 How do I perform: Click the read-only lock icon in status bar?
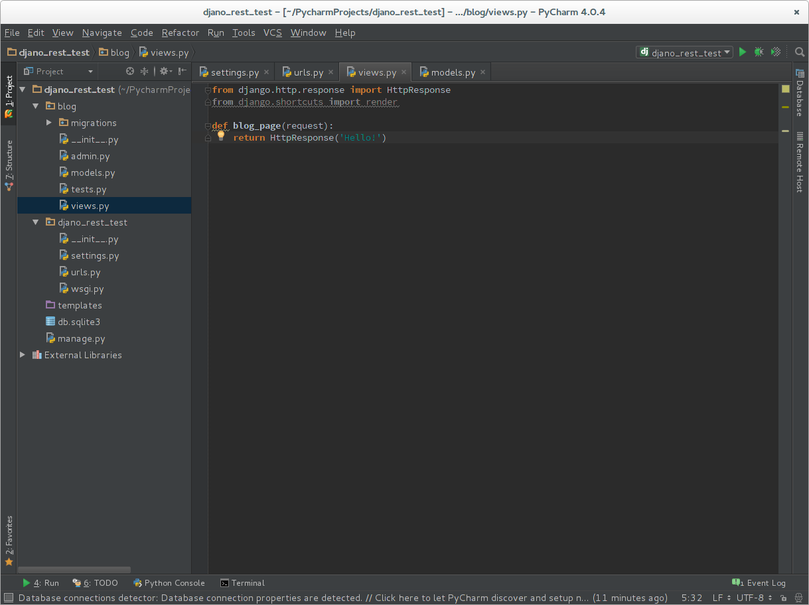783,598
